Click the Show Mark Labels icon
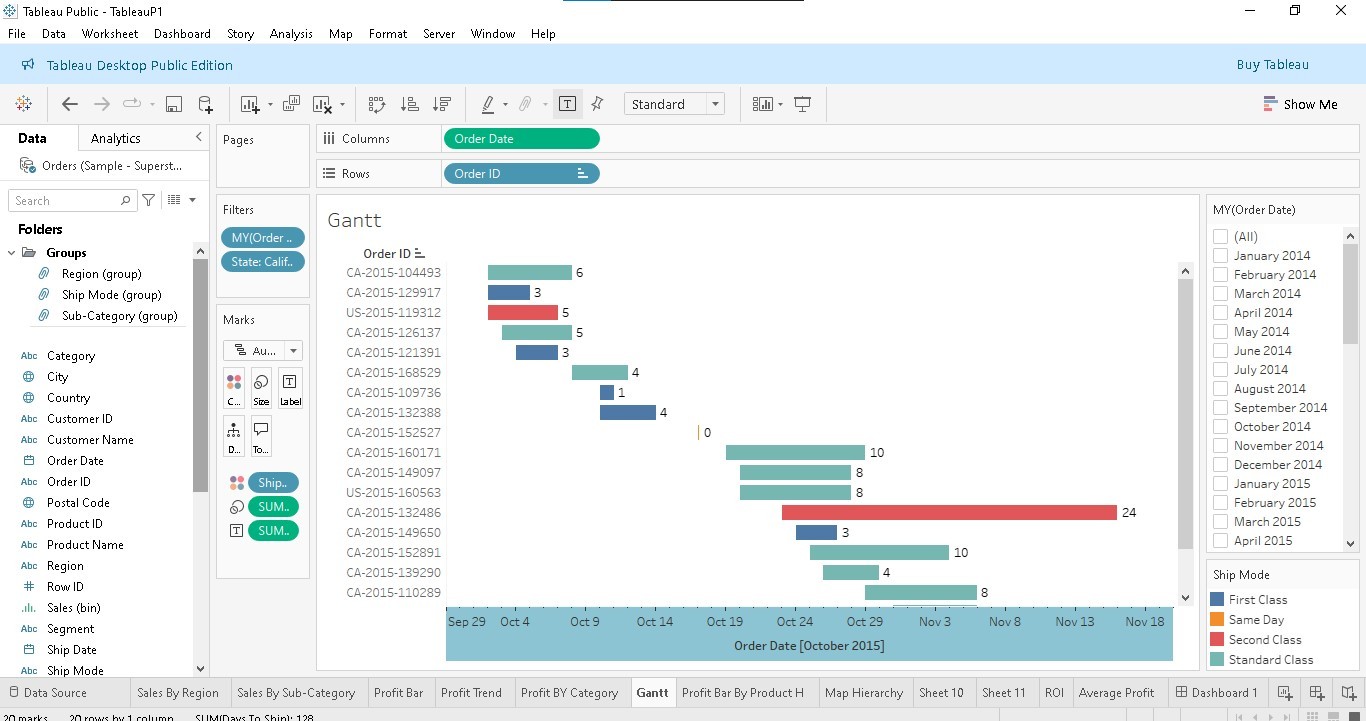 tap(567, 103)
